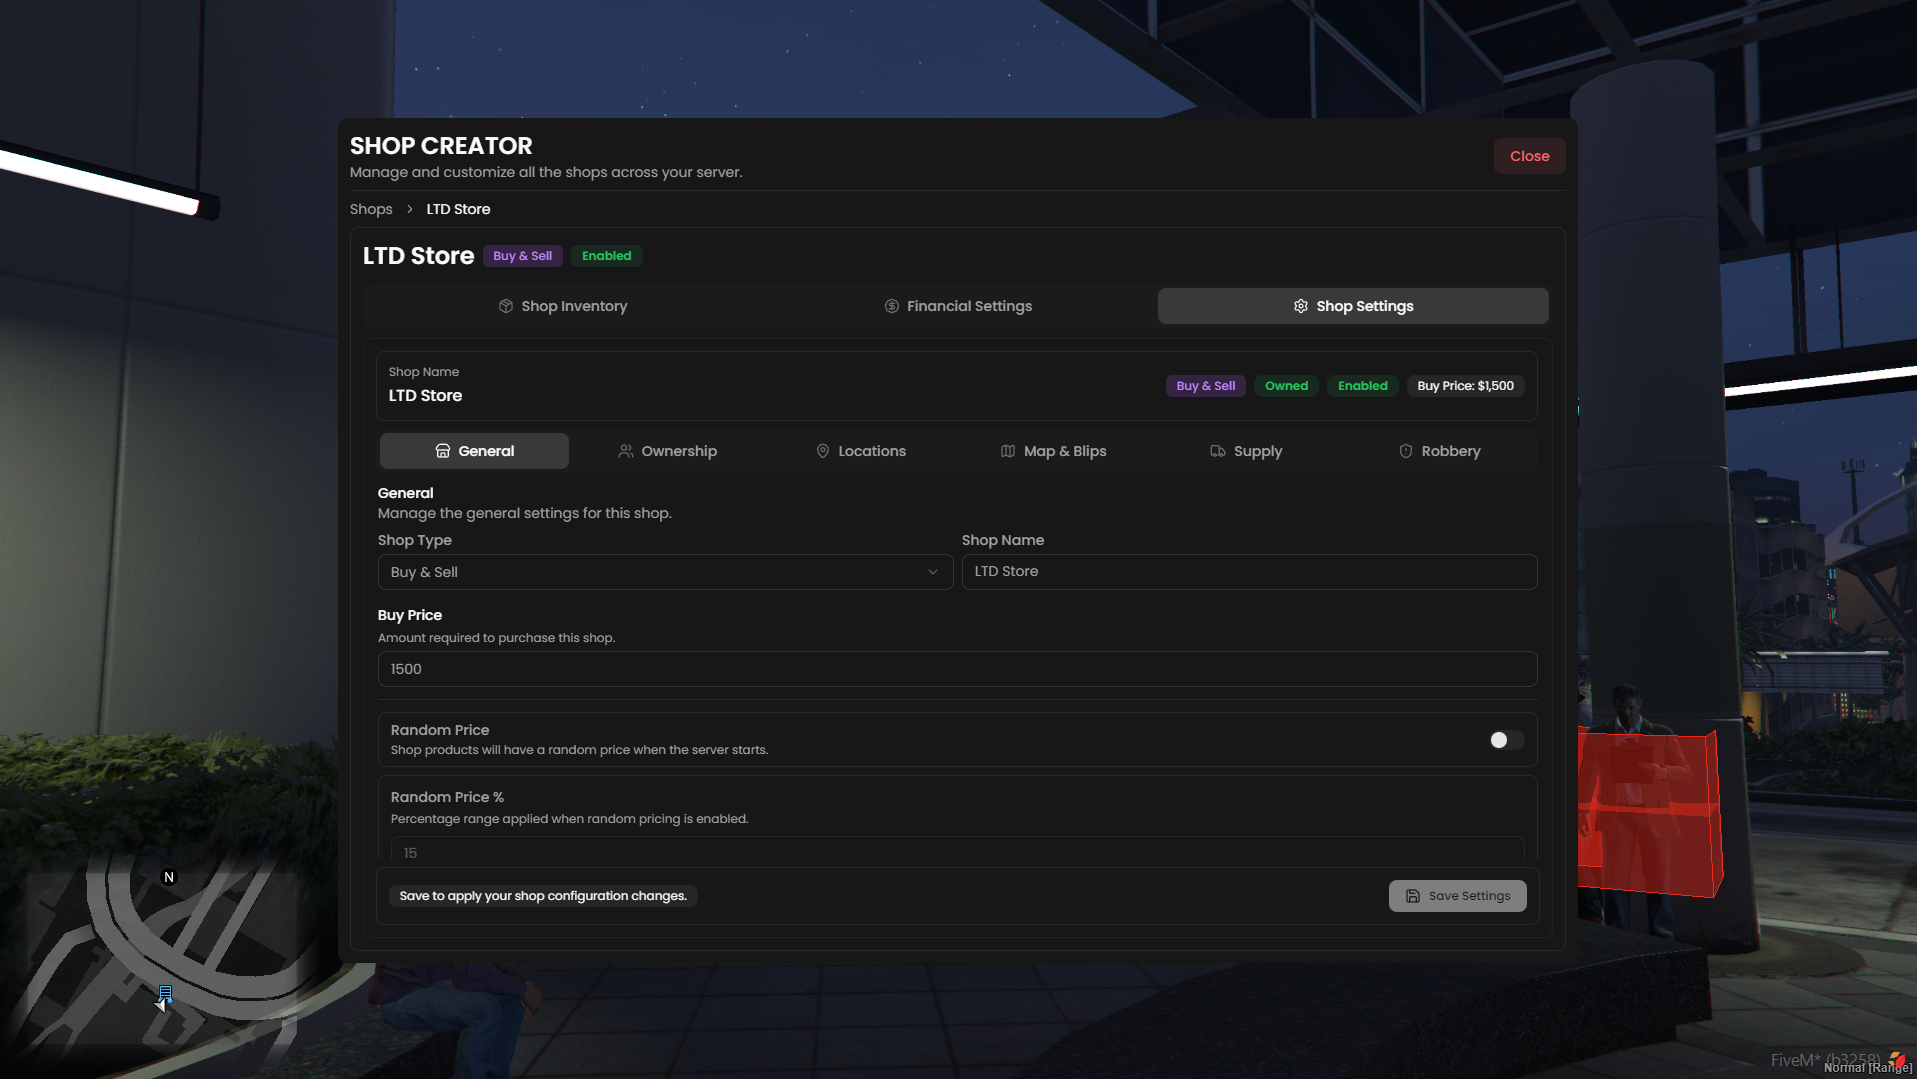Click the 'Buy Price' field label
The image size is (1917, 1079).
click(x=410, y=615)
